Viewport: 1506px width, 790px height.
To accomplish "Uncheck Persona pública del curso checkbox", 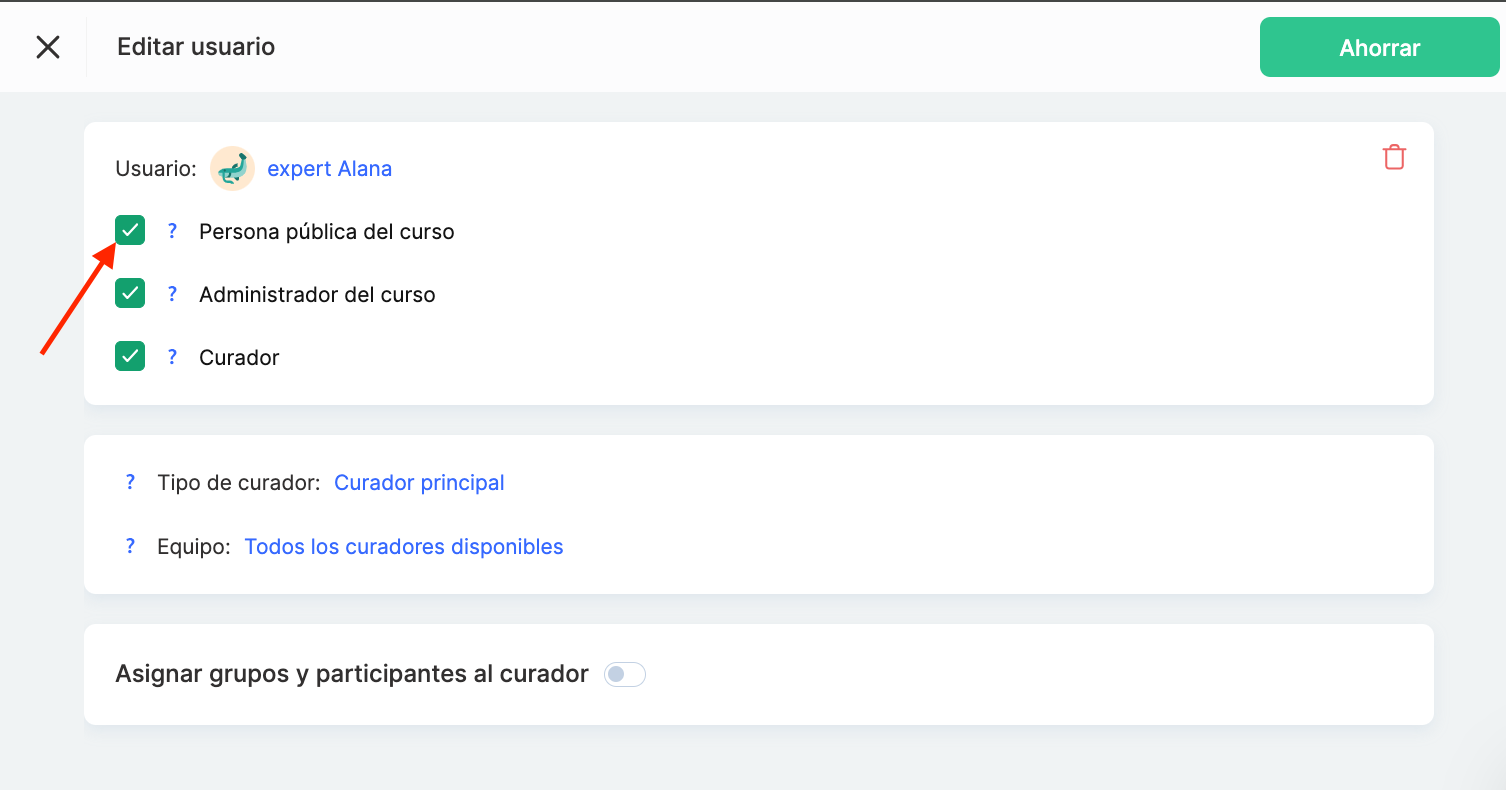I will point(130,230).
